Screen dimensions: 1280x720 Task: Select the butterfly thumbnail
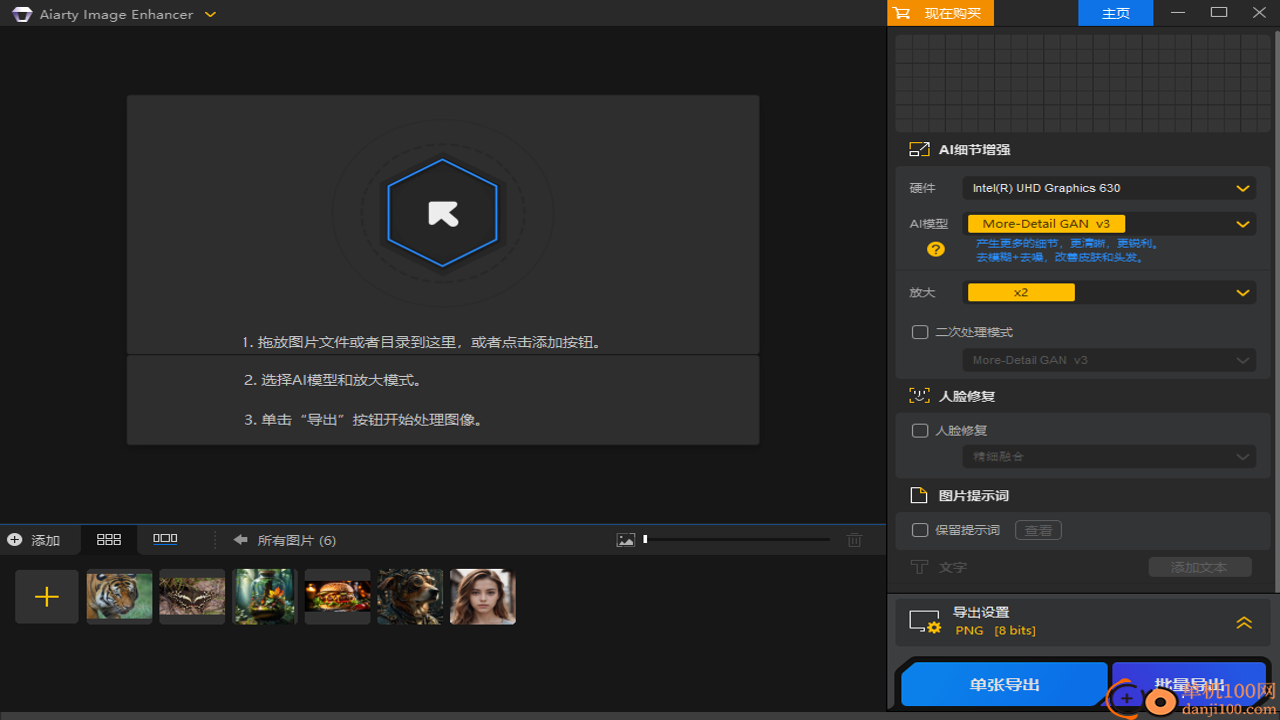pos(192,597)
